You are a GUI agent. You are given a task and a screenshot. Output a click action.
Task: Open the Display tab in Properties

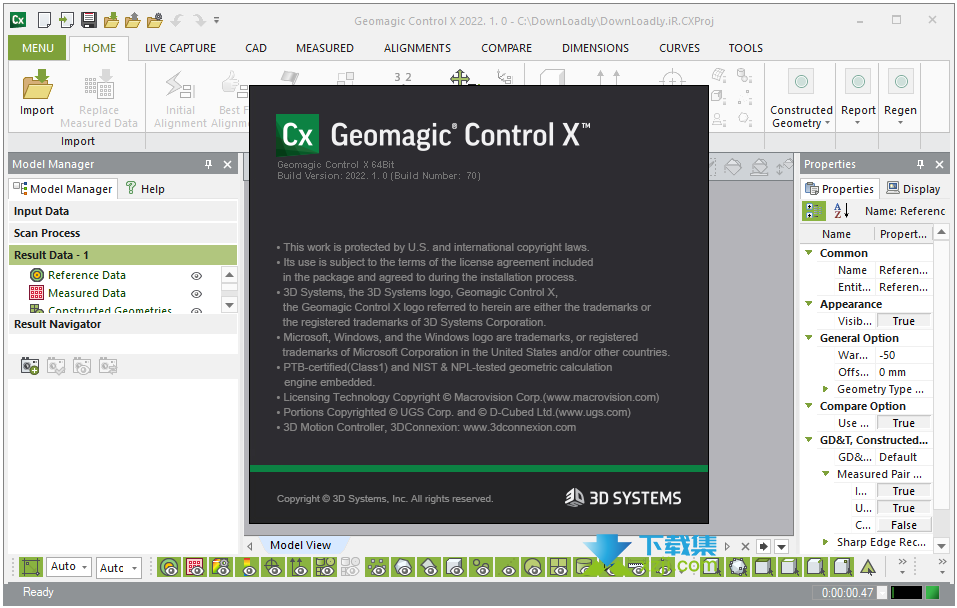click(x=913, y=189)
